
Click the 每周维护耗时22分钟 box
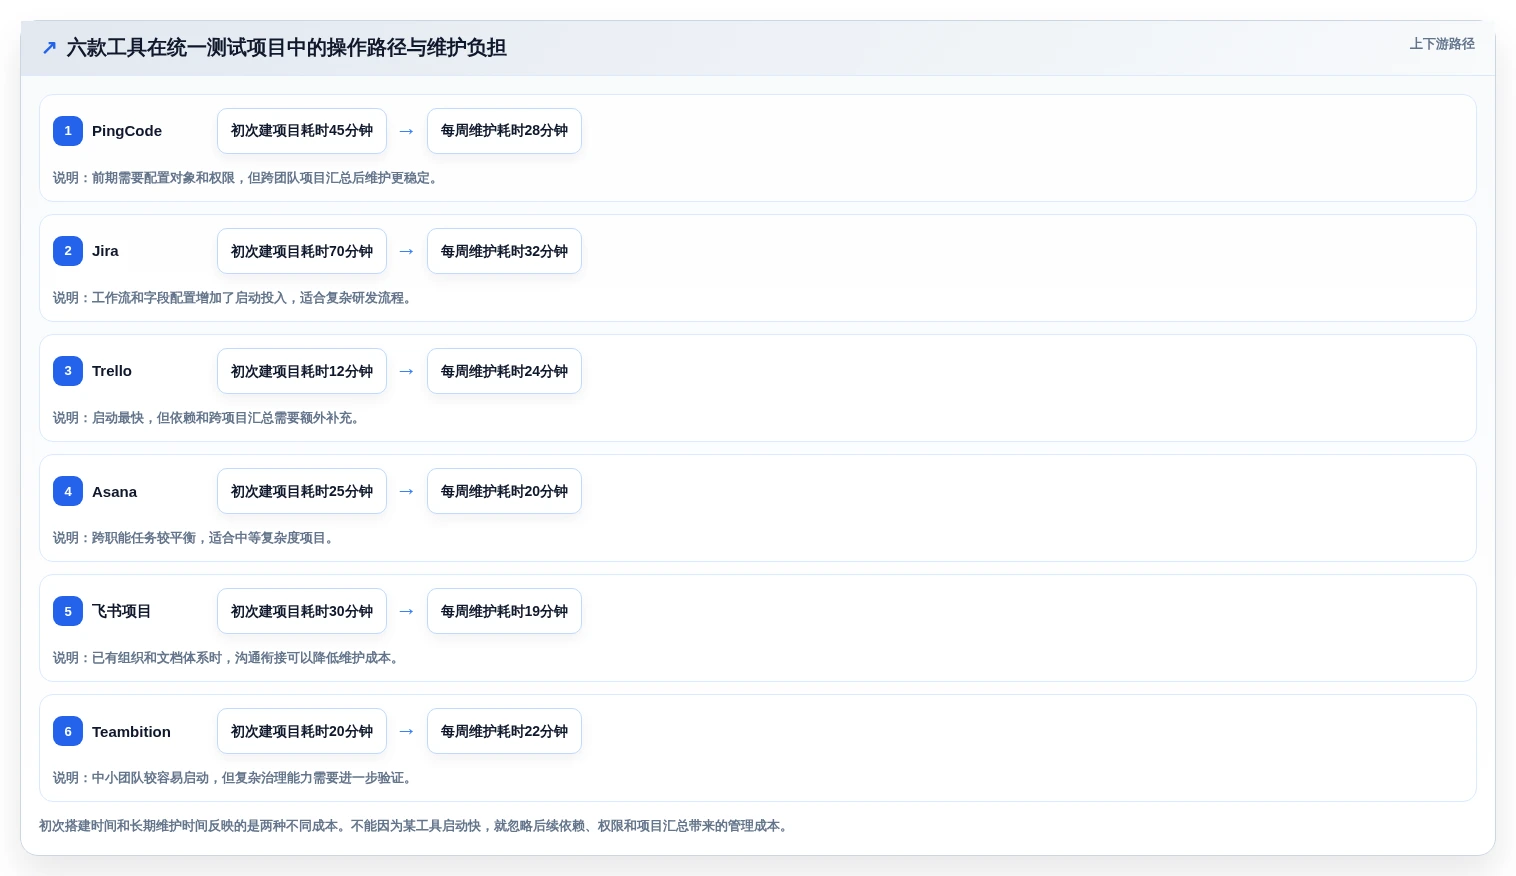pos(504,731)
